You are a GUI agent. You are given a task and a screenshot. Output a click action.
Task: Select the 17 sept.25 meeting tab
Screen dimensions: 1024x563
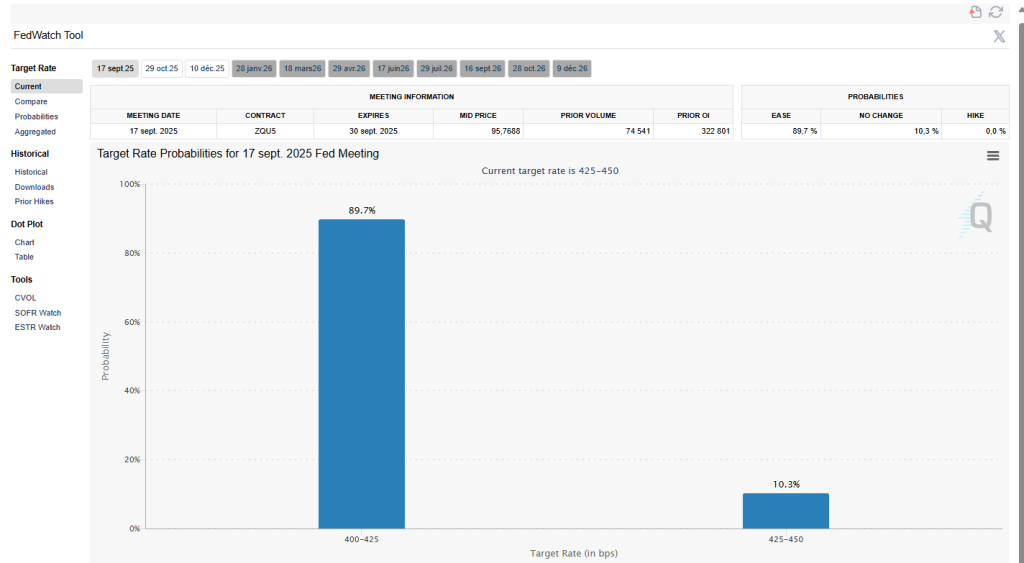click(115, 68)
